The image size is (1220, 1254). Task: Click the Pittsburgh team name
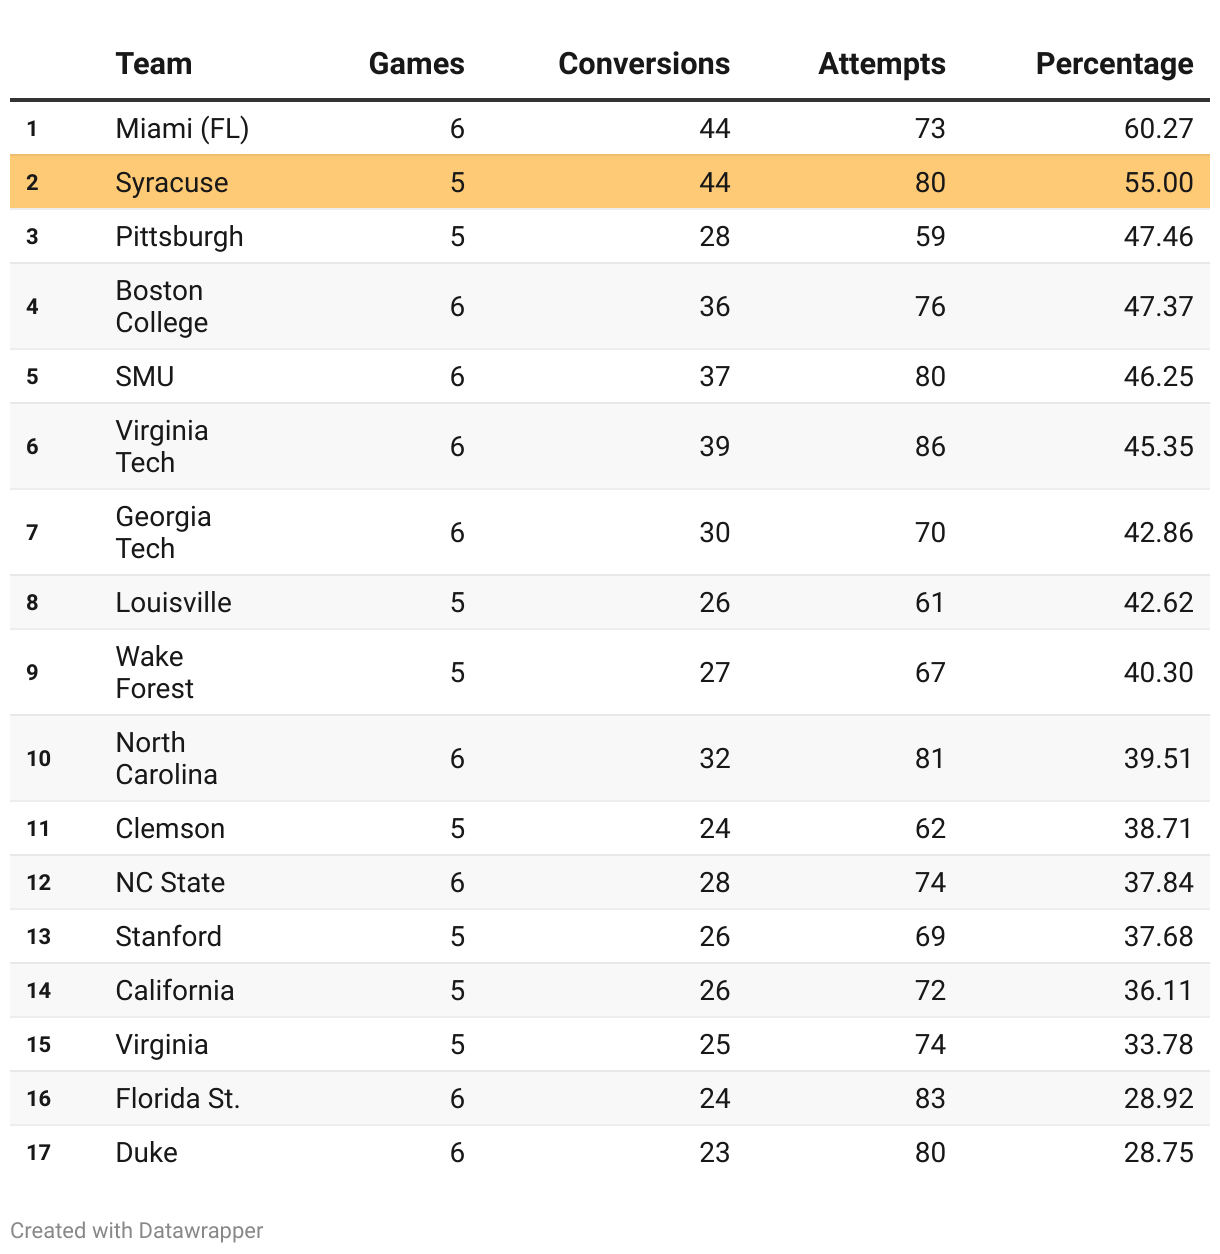pos(179,236)
